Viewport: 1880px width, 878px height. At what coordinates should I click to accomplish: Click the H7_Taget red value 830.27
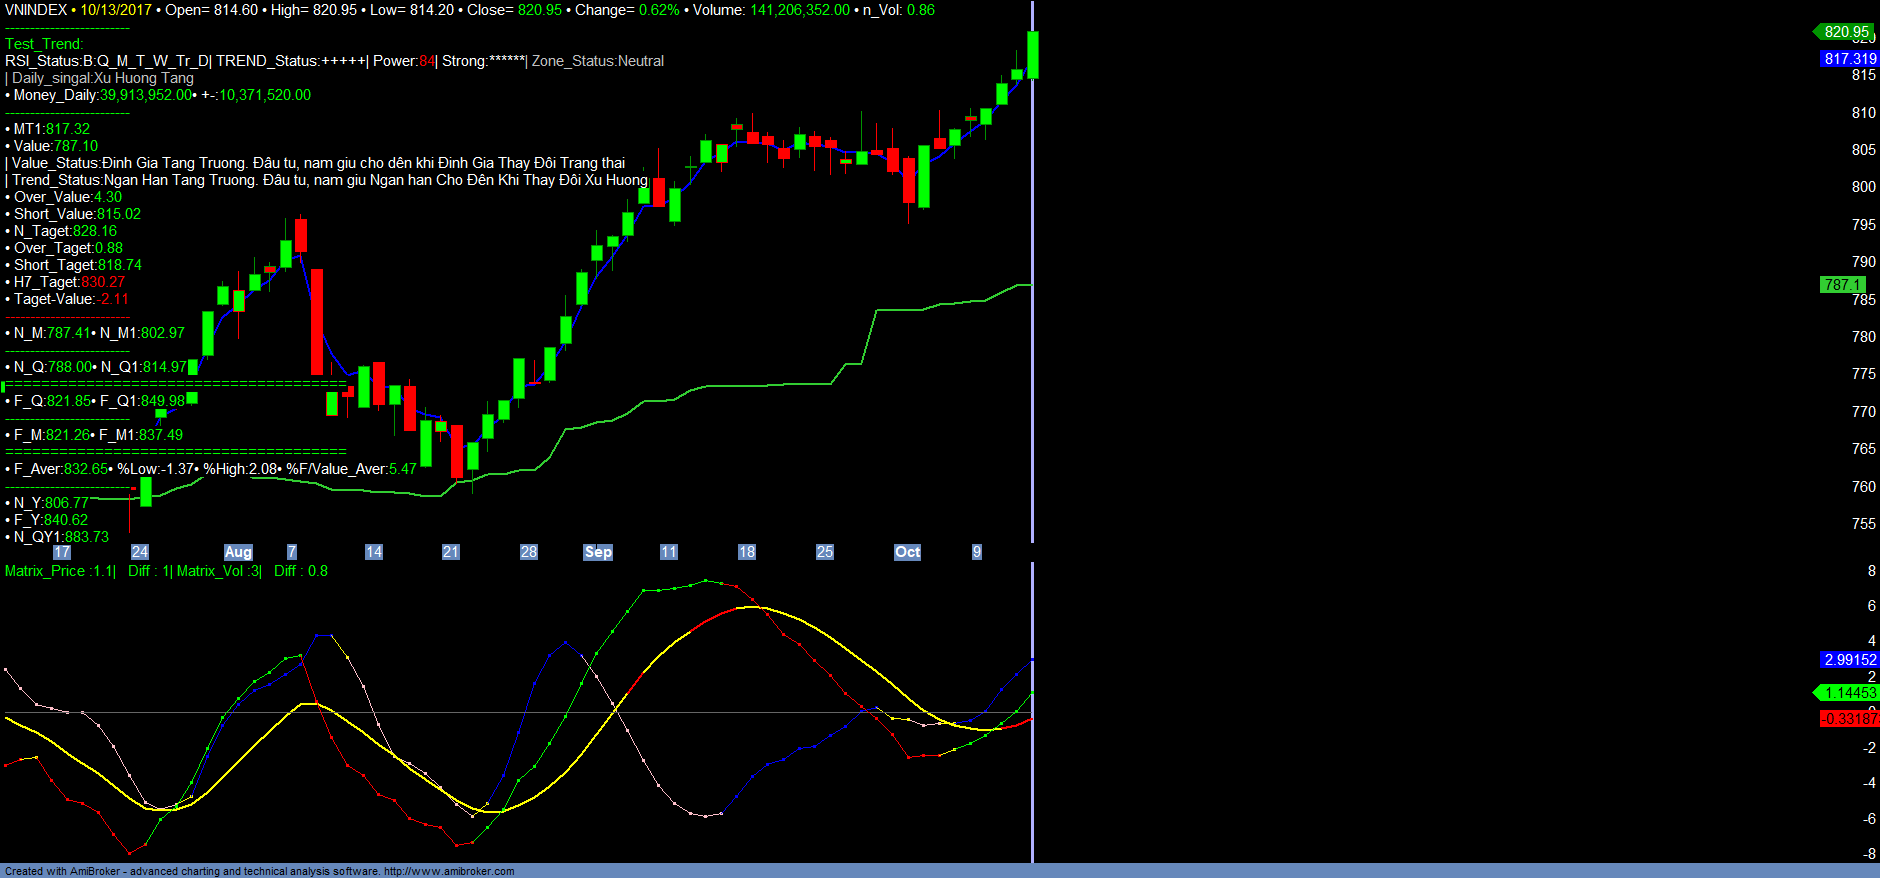pyautogui.click(x=103, y=282)
